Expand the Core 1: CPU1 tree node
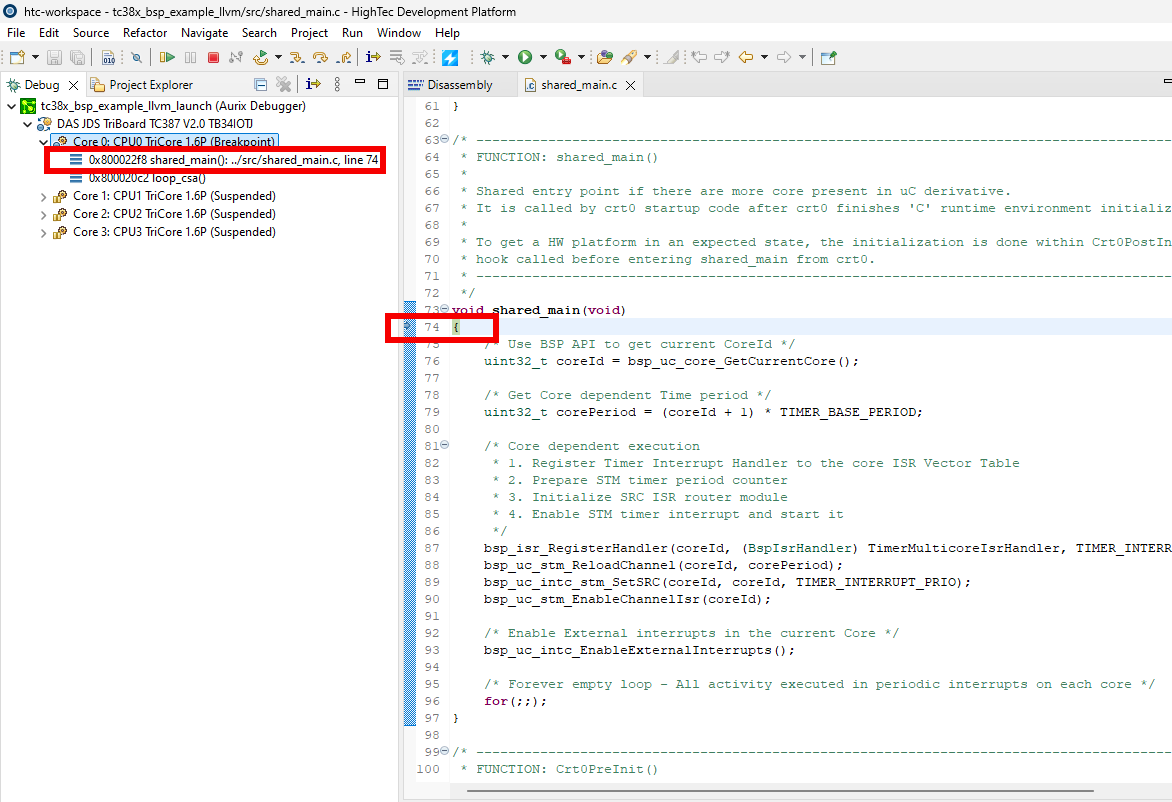This screenshot has width=1172, height=802. pos(43,196)
